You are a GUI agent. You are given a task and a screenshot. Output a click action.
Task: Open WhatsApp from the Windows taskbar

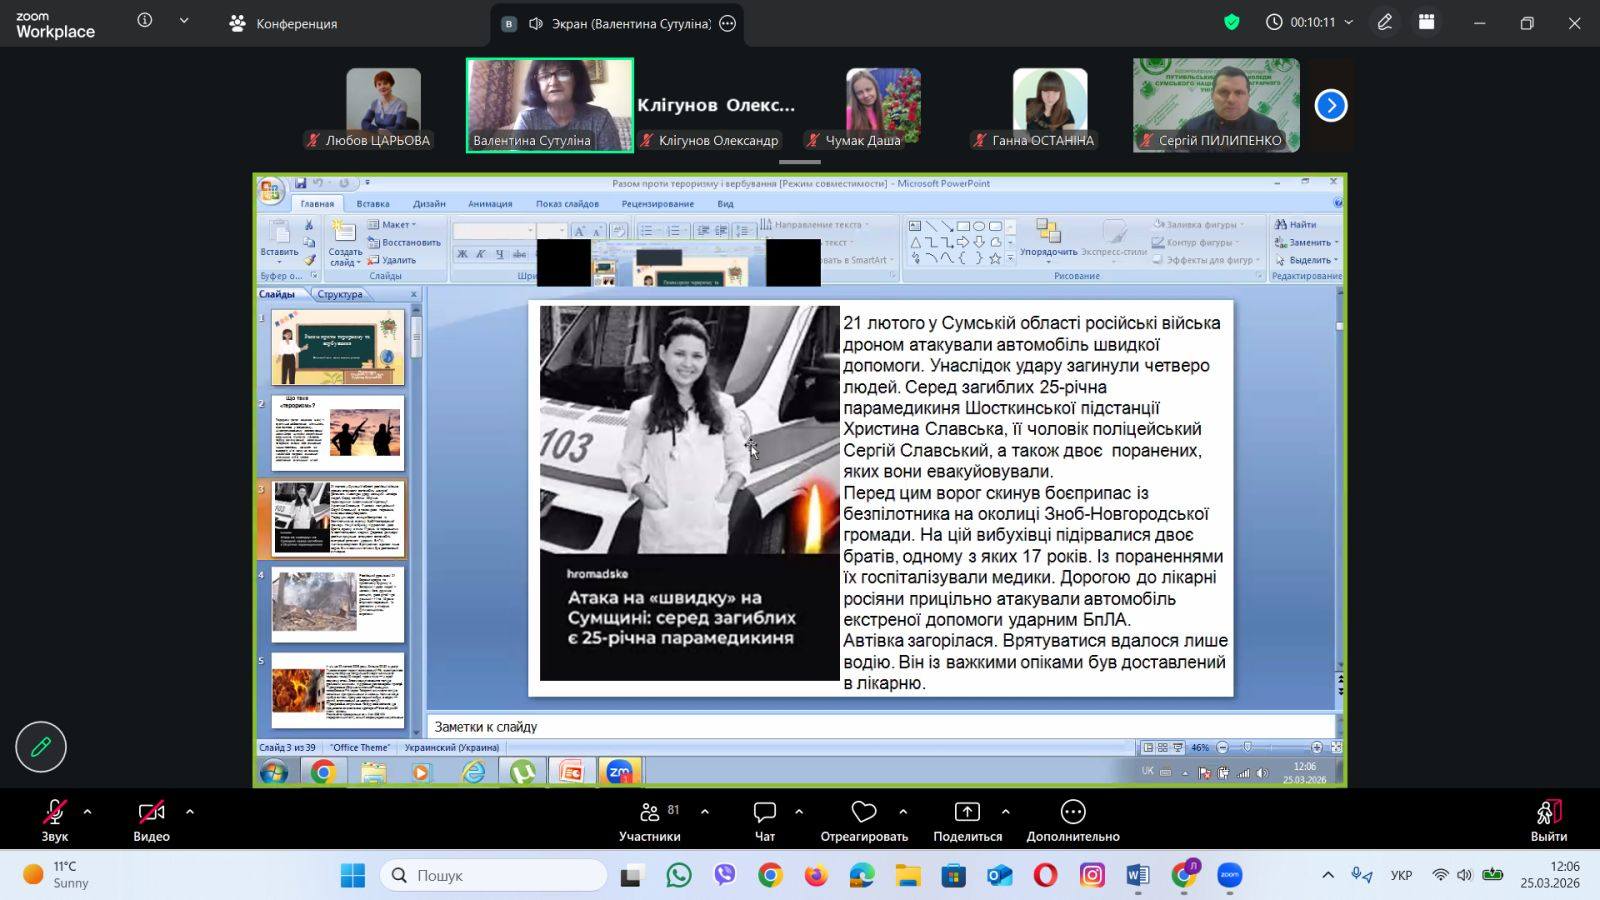click(x=679, y=876)
